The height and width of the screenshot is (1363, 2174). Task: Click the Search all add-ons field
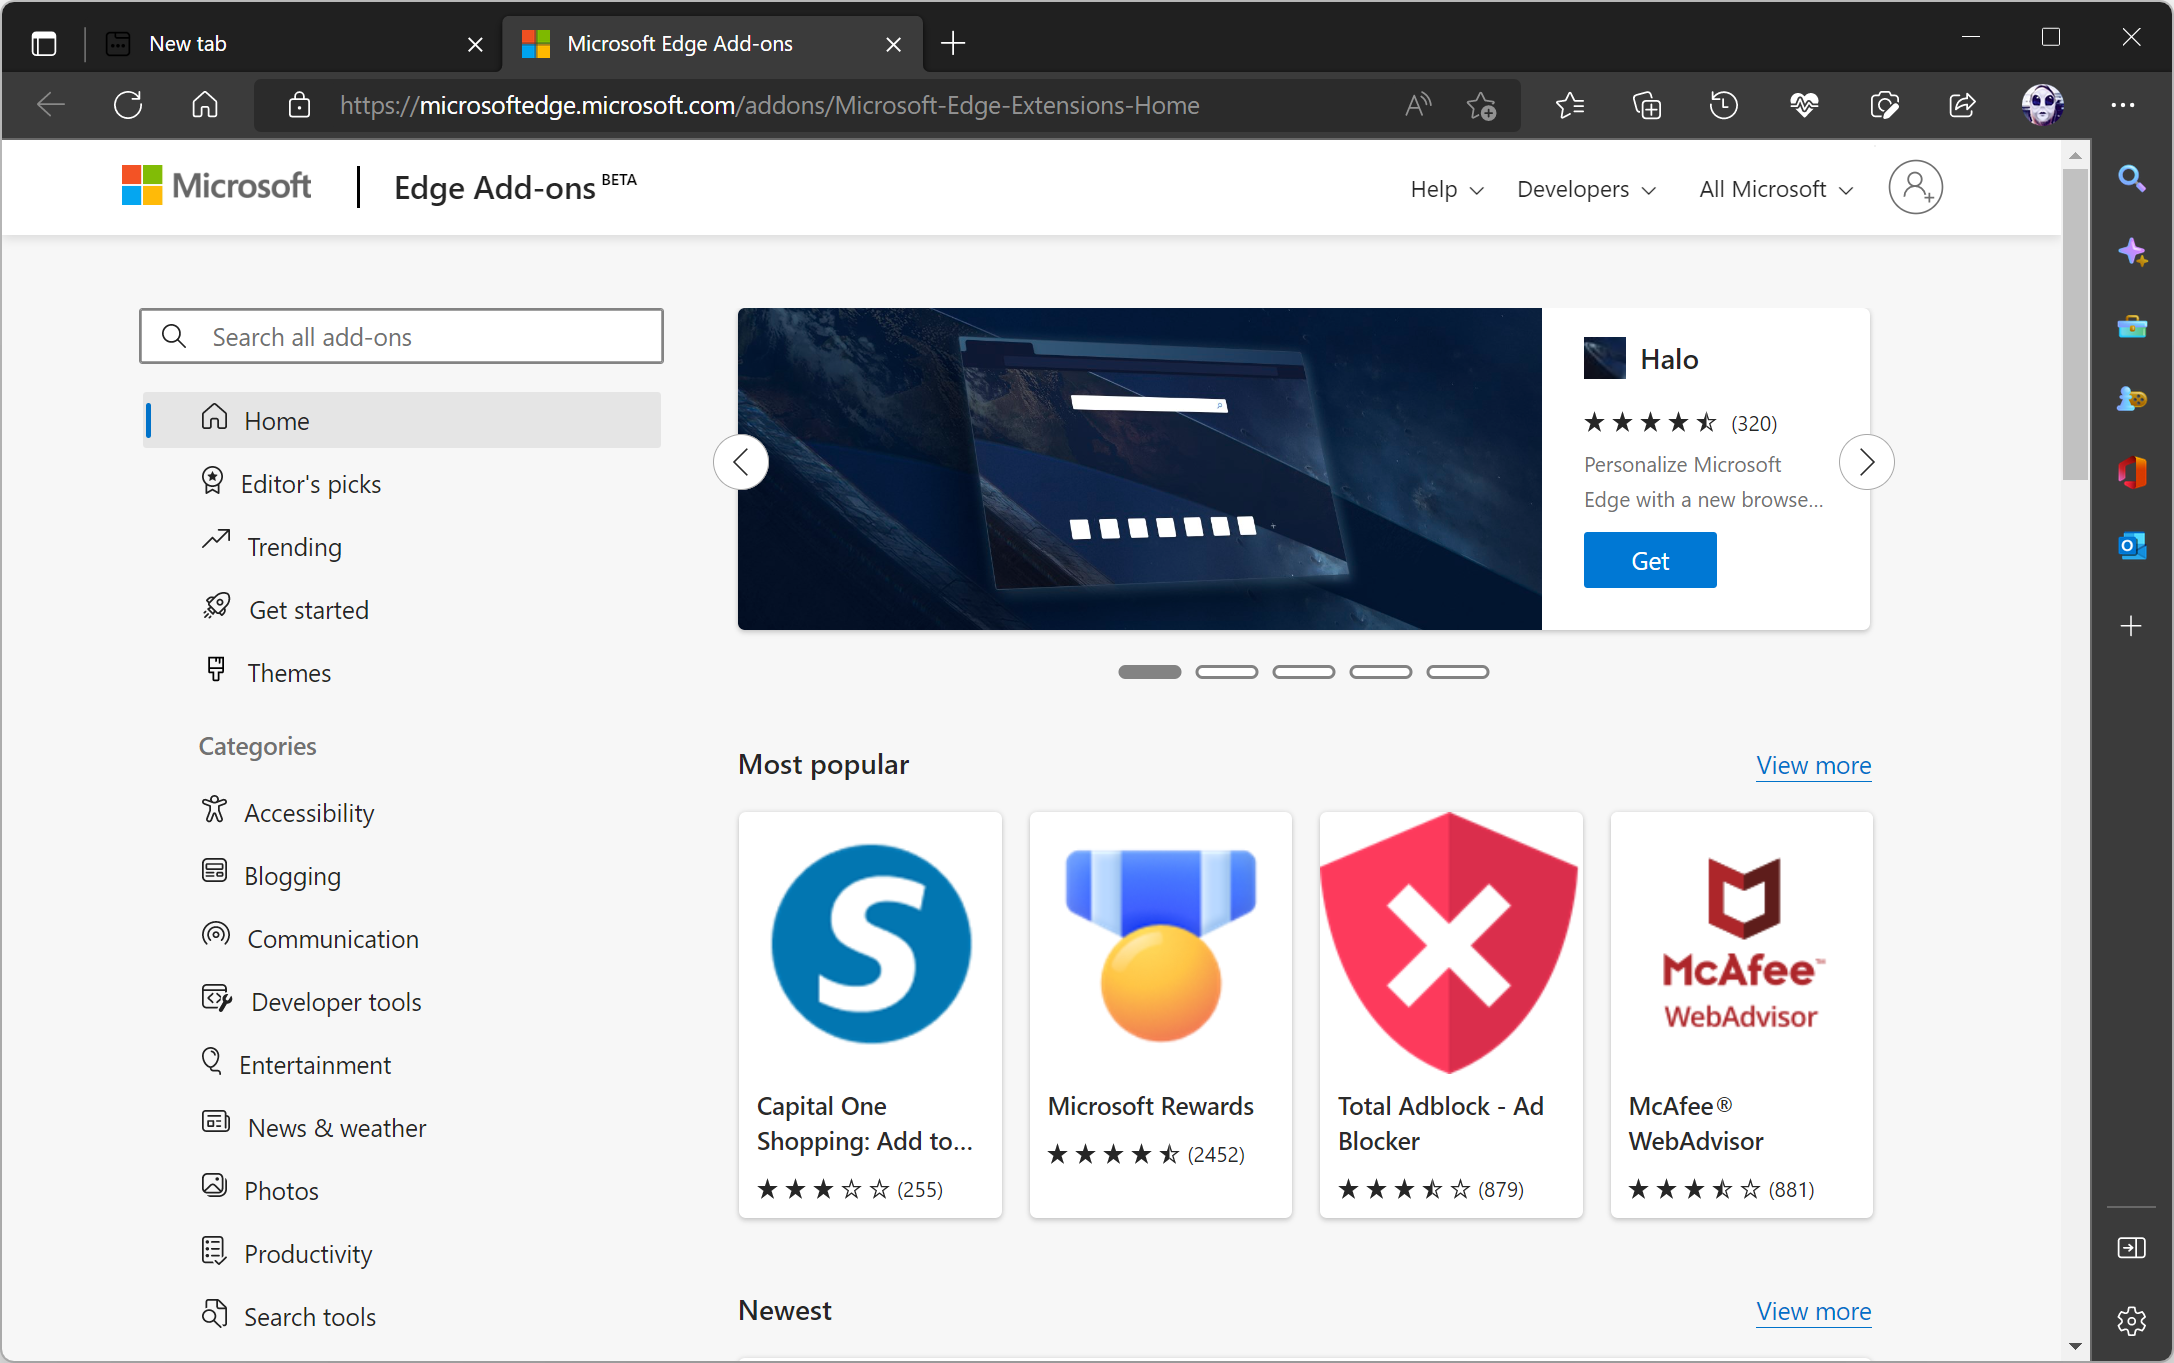401,337
